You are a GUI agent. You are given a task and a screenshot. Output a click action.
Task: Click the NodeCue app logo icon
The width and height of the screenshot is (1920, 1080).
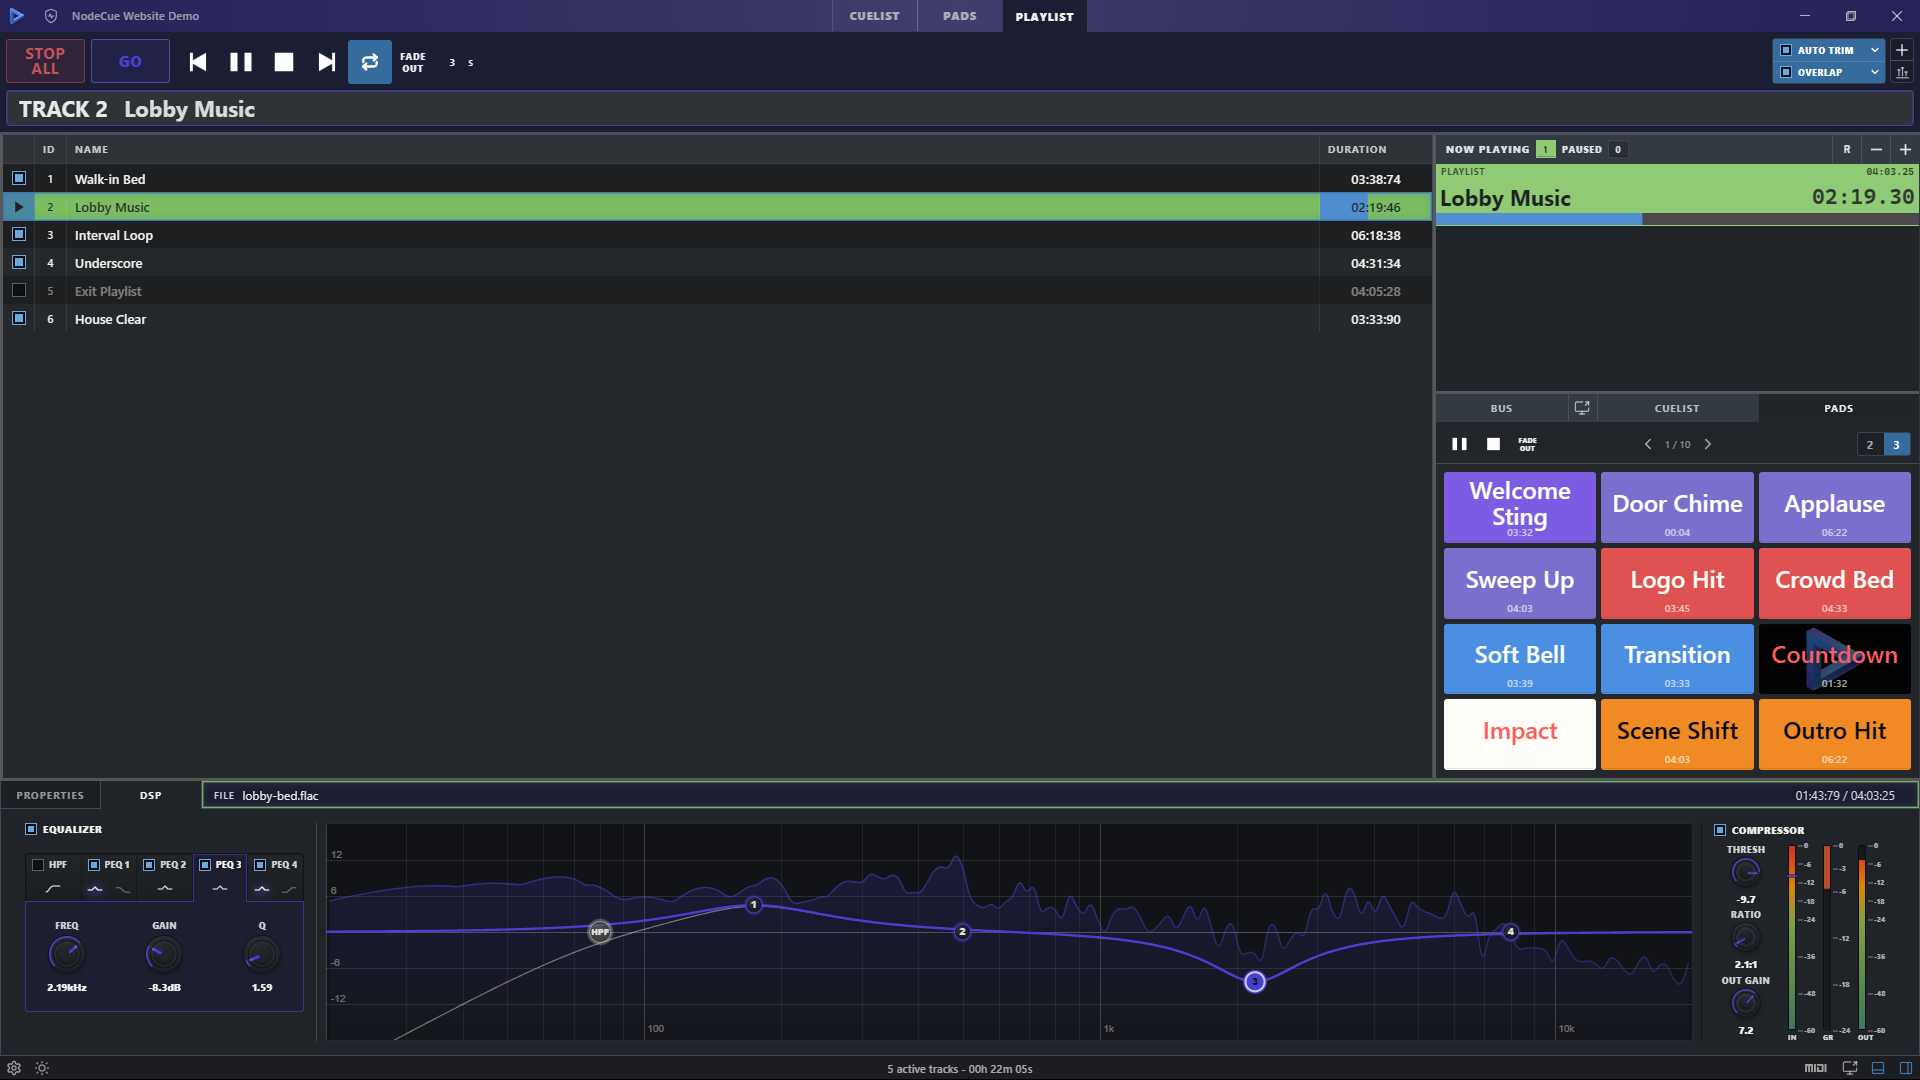pos(16,16)
